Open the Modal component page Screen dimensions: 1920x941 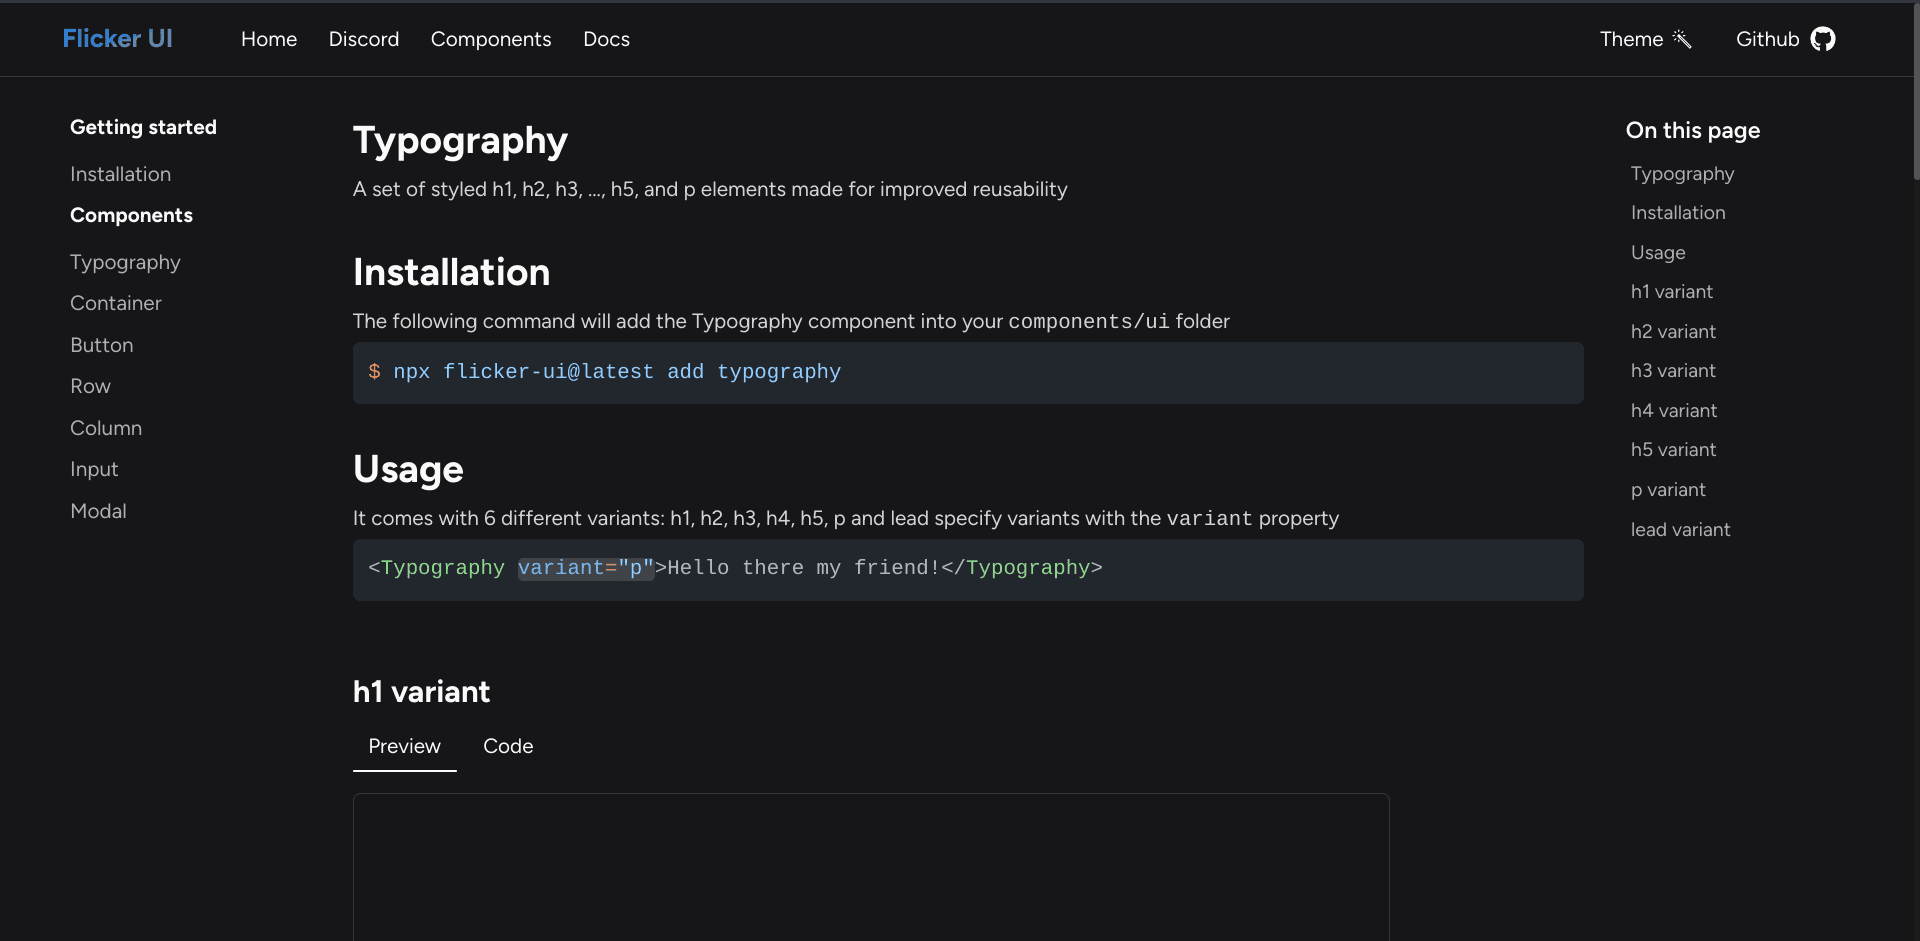click(98, 511)
